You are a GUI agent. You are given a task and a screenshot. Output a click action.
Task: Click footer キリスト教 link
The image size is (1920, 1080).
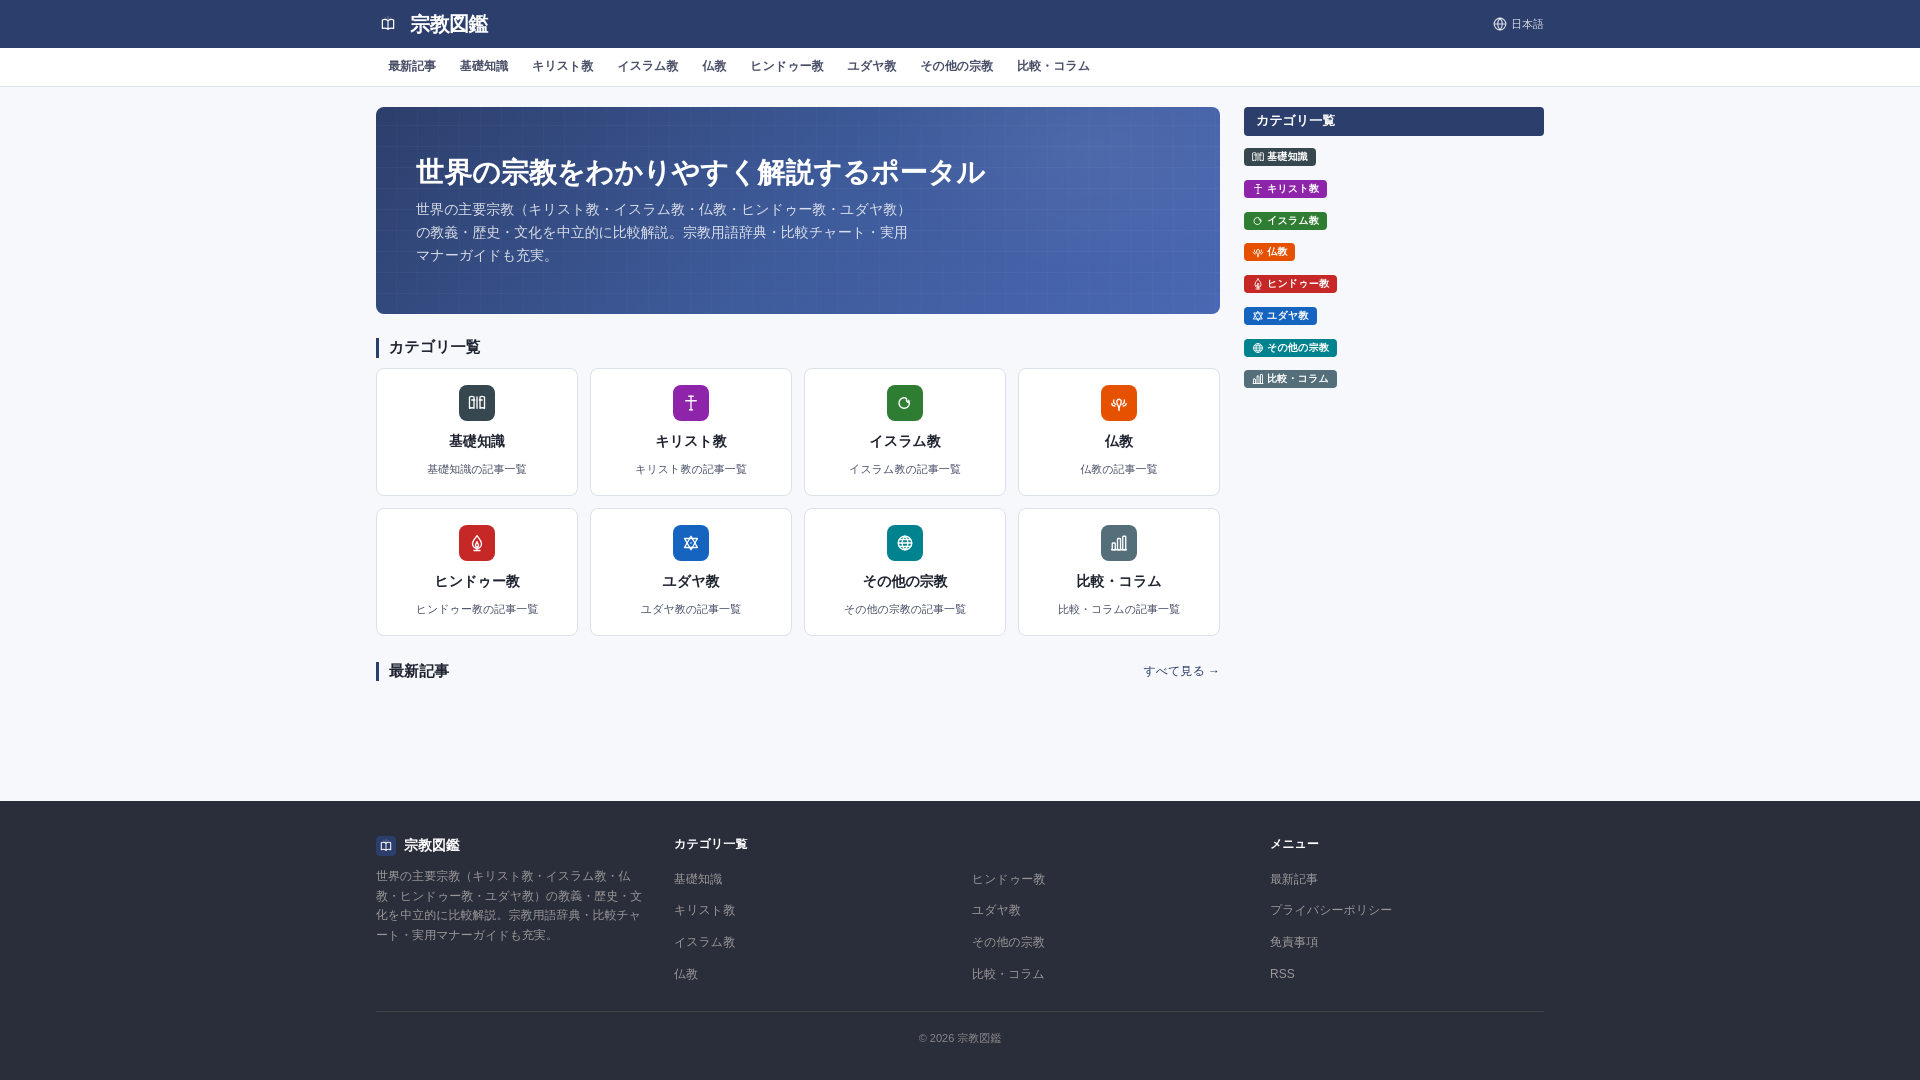(705, 910)
